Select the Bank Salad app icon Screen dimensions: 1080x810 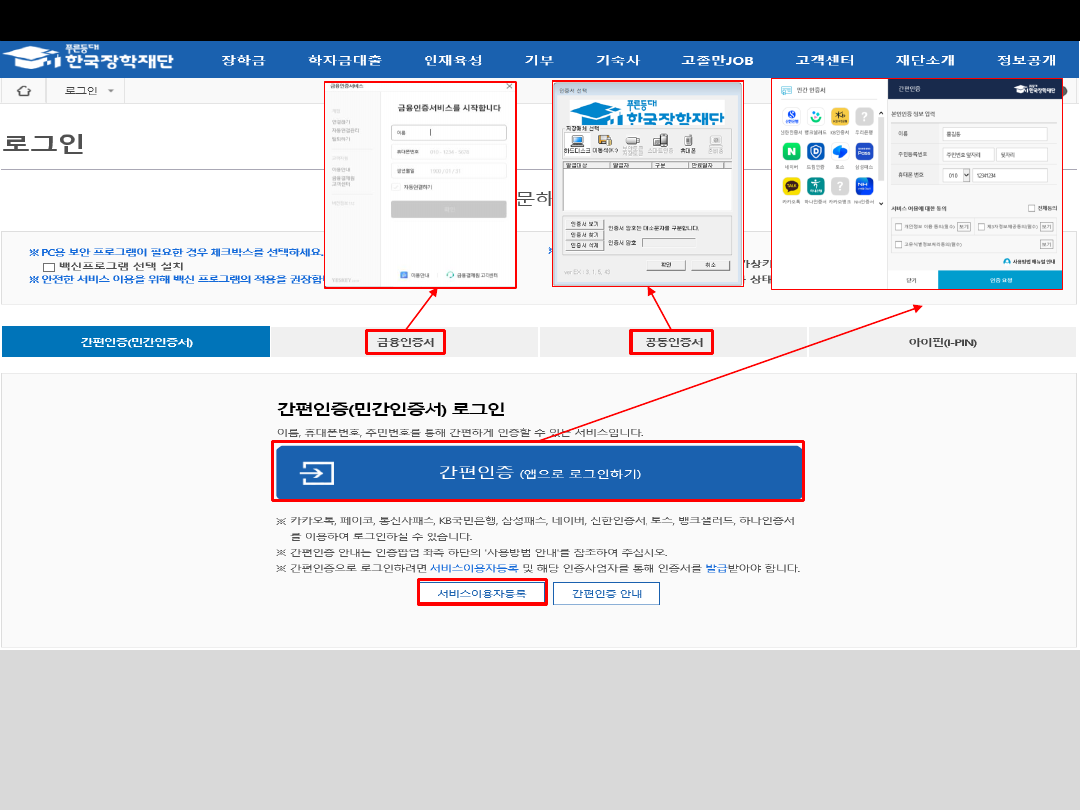(x=816, y=116)
